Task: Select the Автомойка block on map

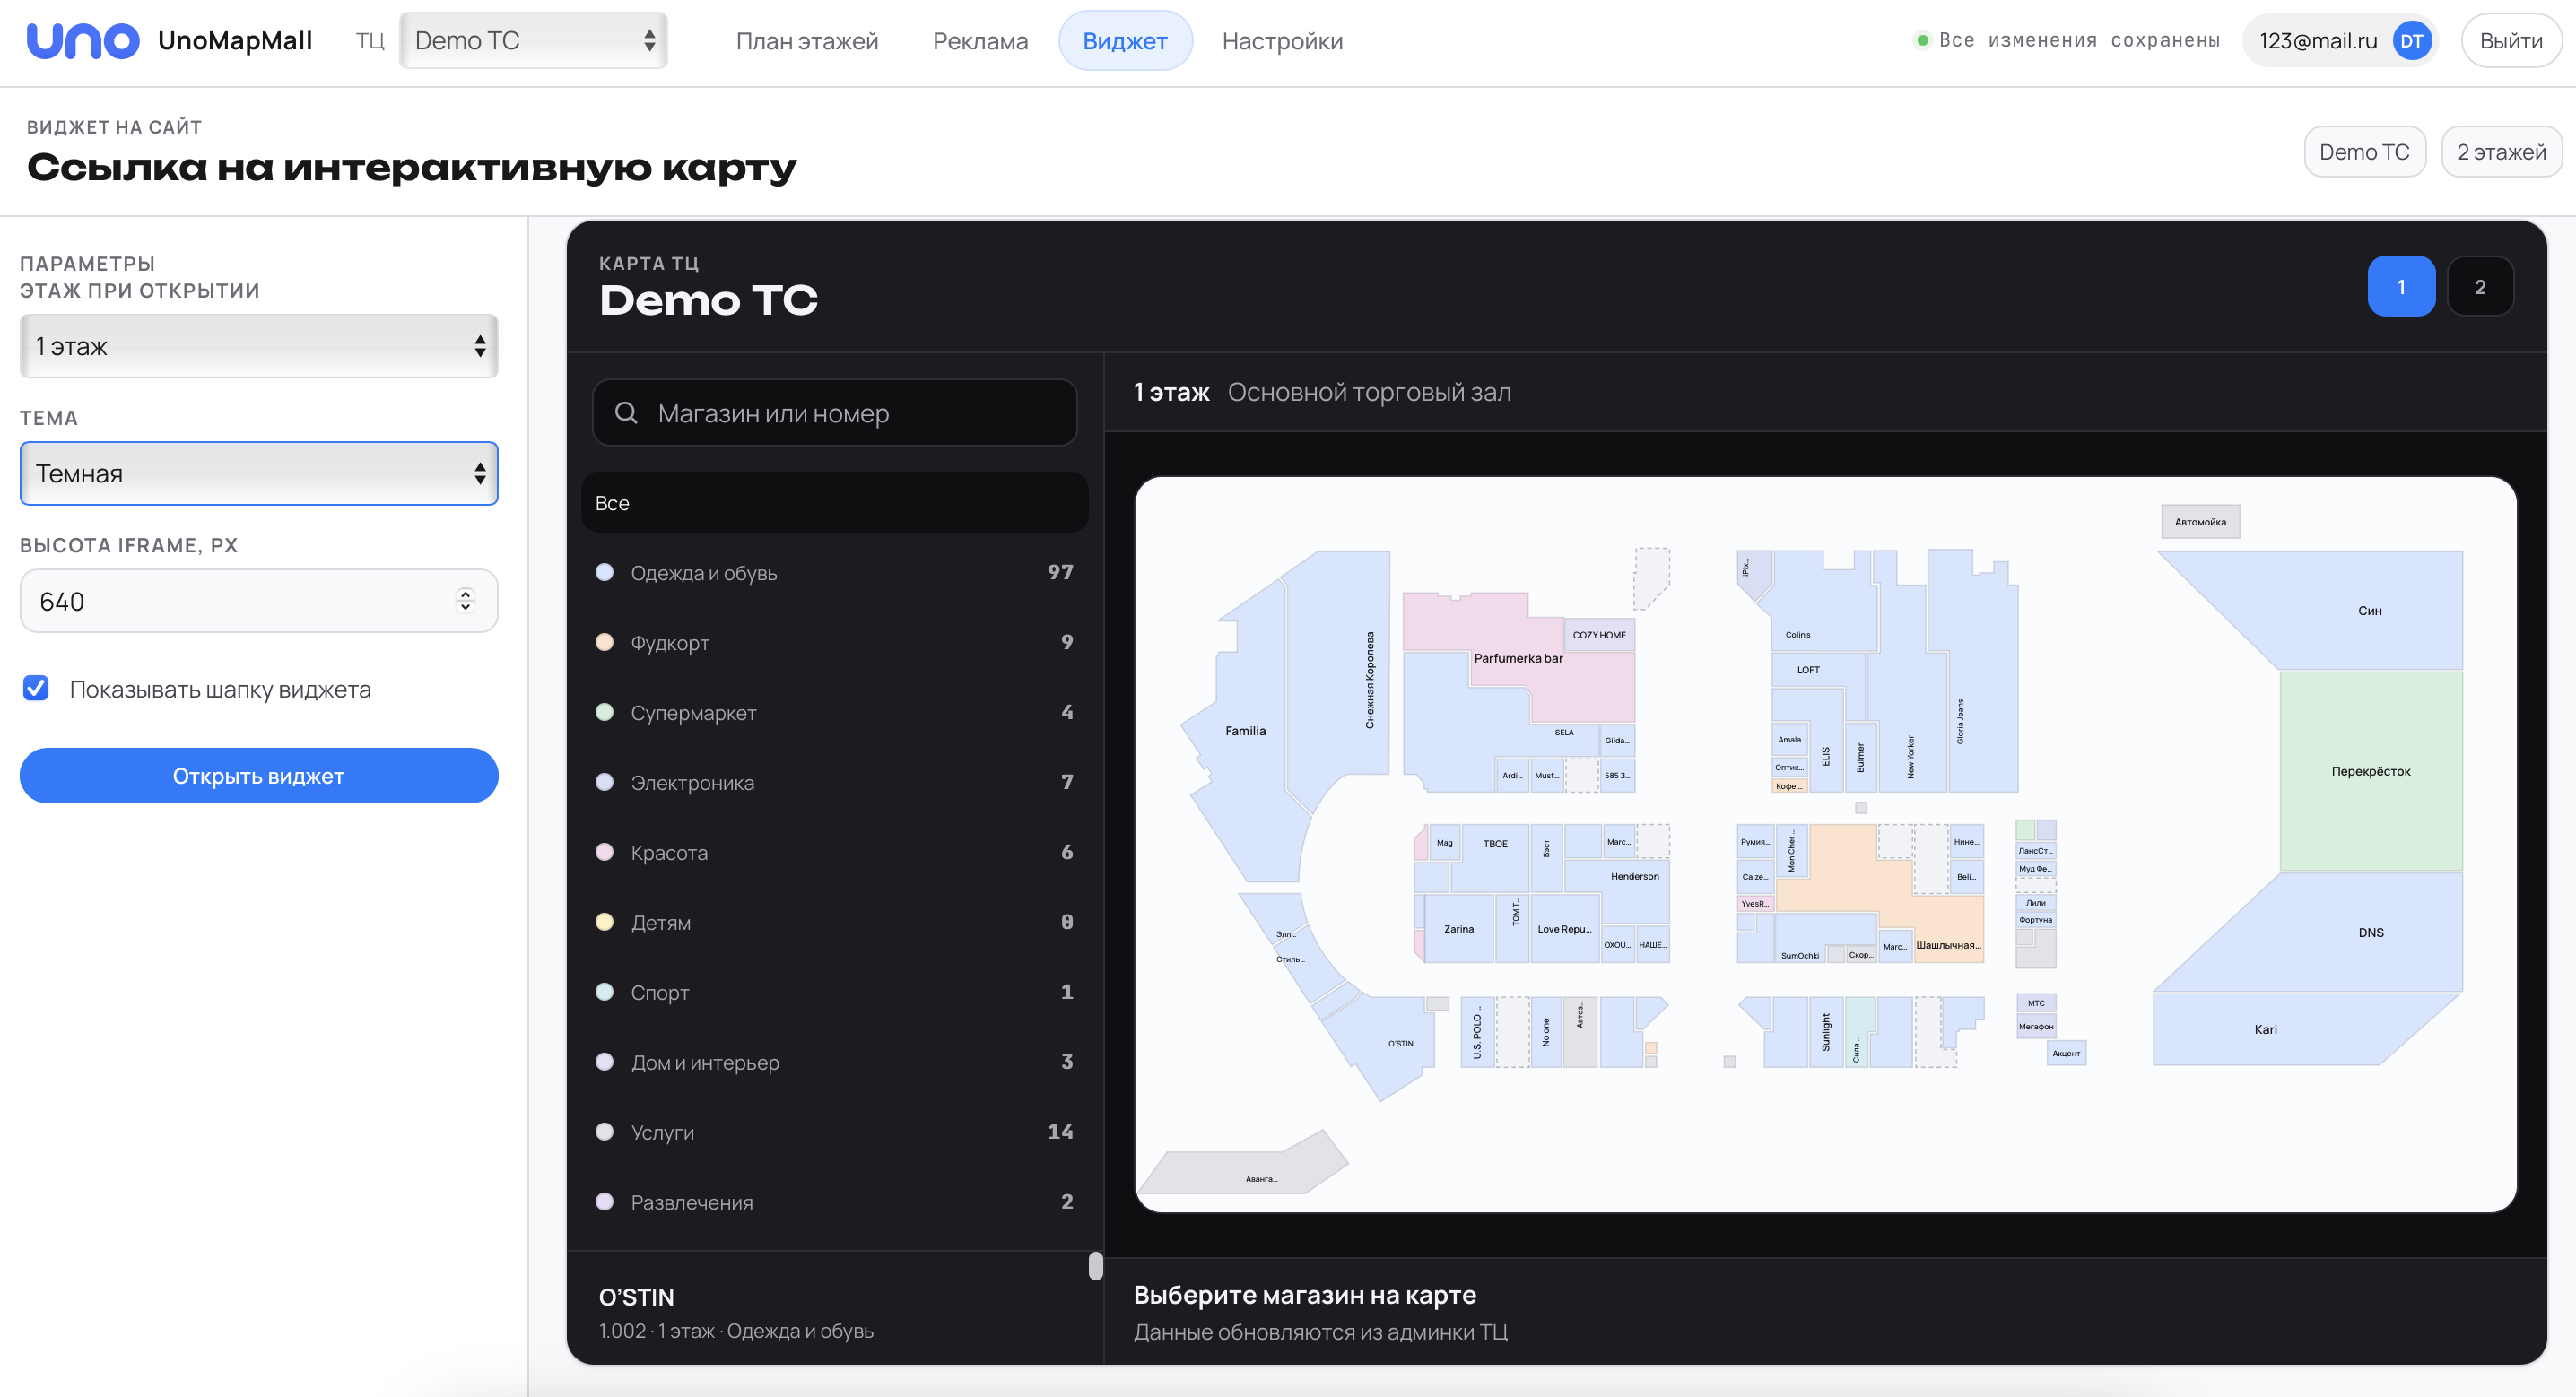Action: (x=2200, y=522)
